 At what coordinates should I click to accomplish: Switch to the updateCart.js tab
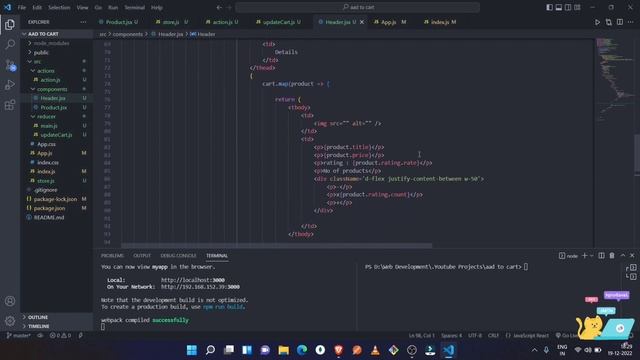279,22
